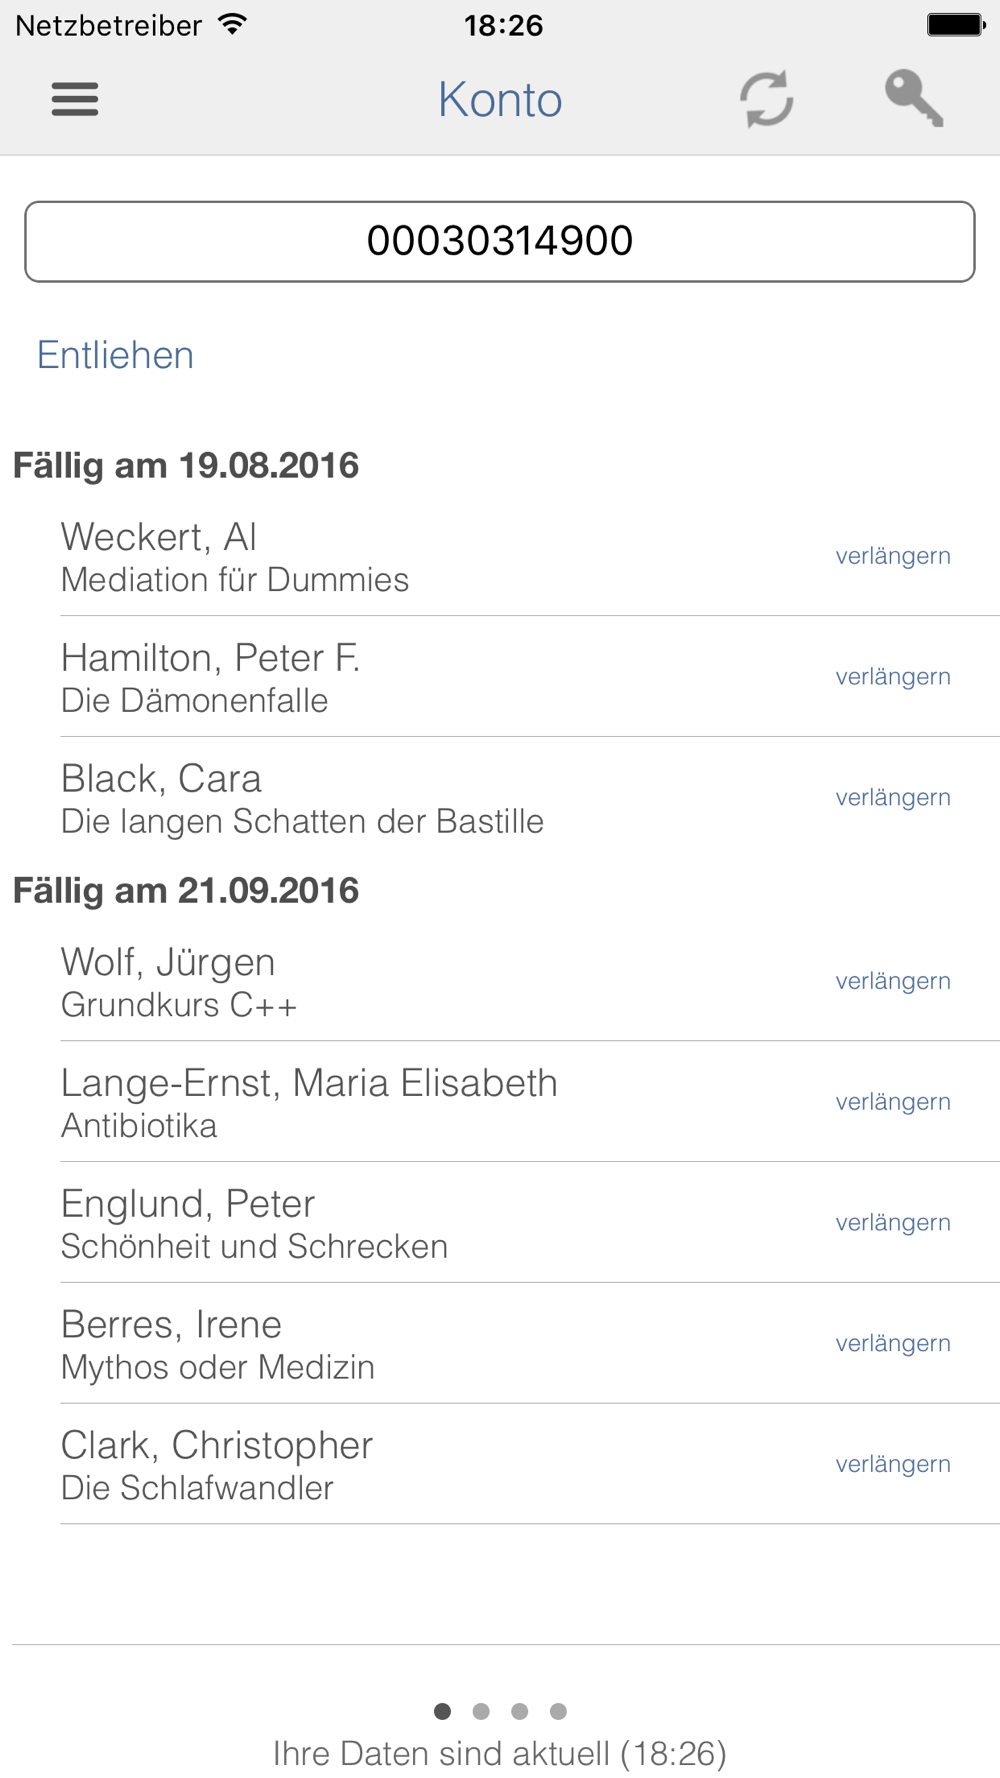The width and height of the screenshot is (1000, 1778).
Task: Open the hamburger menu
Action: [75, 99]
